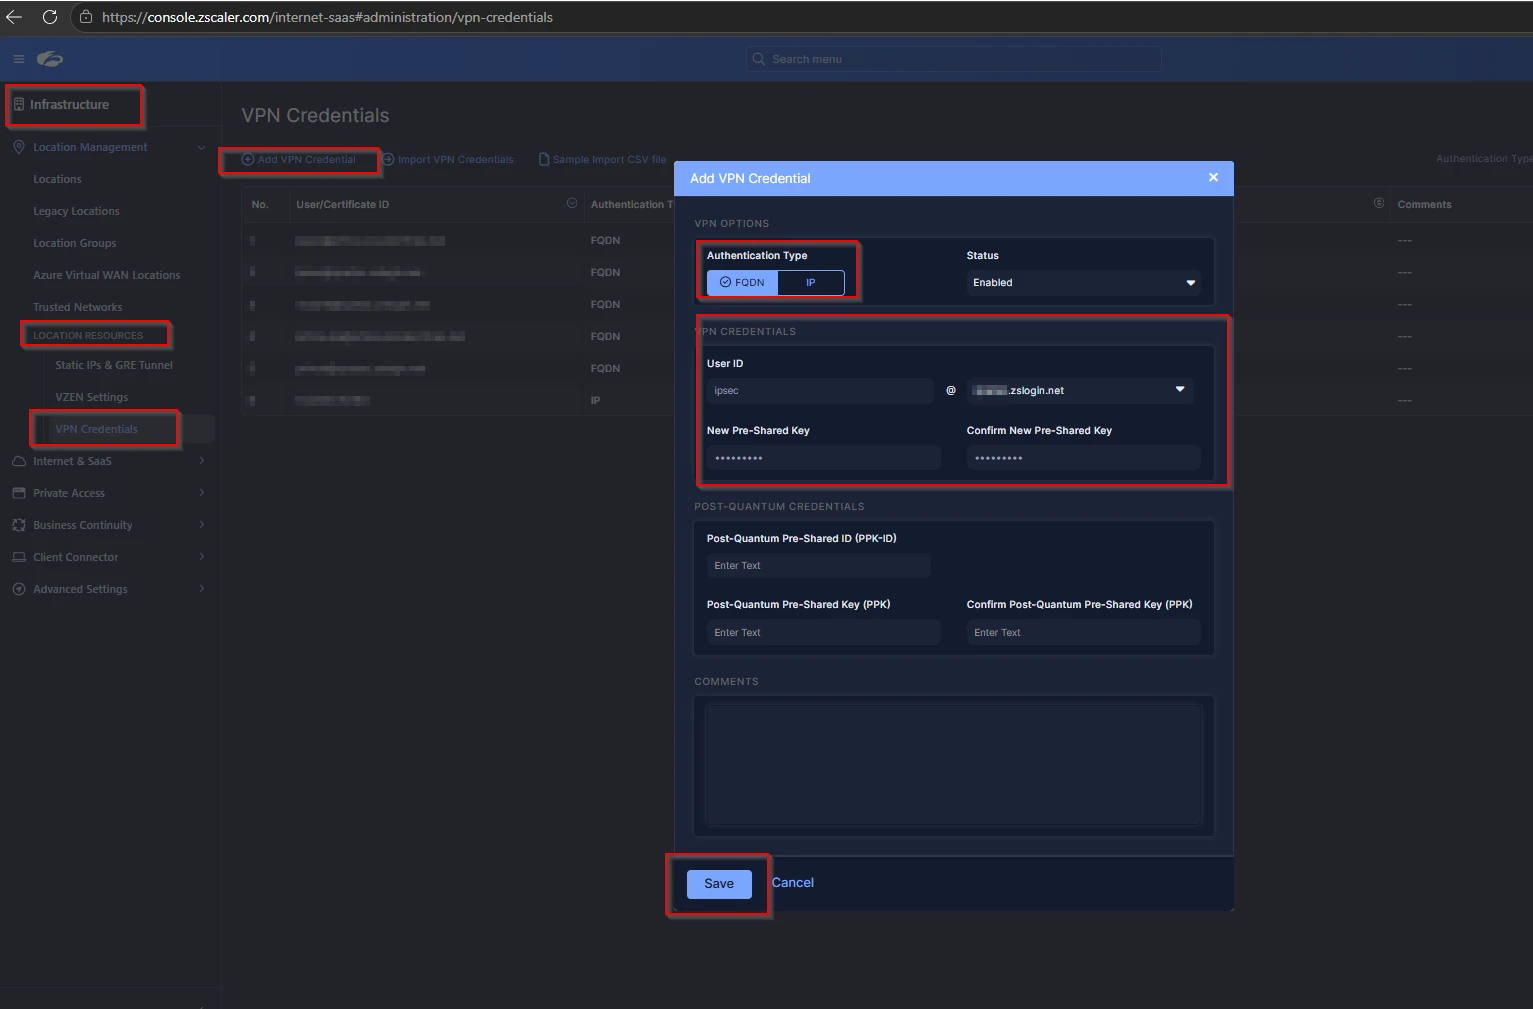
Task: Select VPN Credentials in the sidebar
Action: [96, 429]
